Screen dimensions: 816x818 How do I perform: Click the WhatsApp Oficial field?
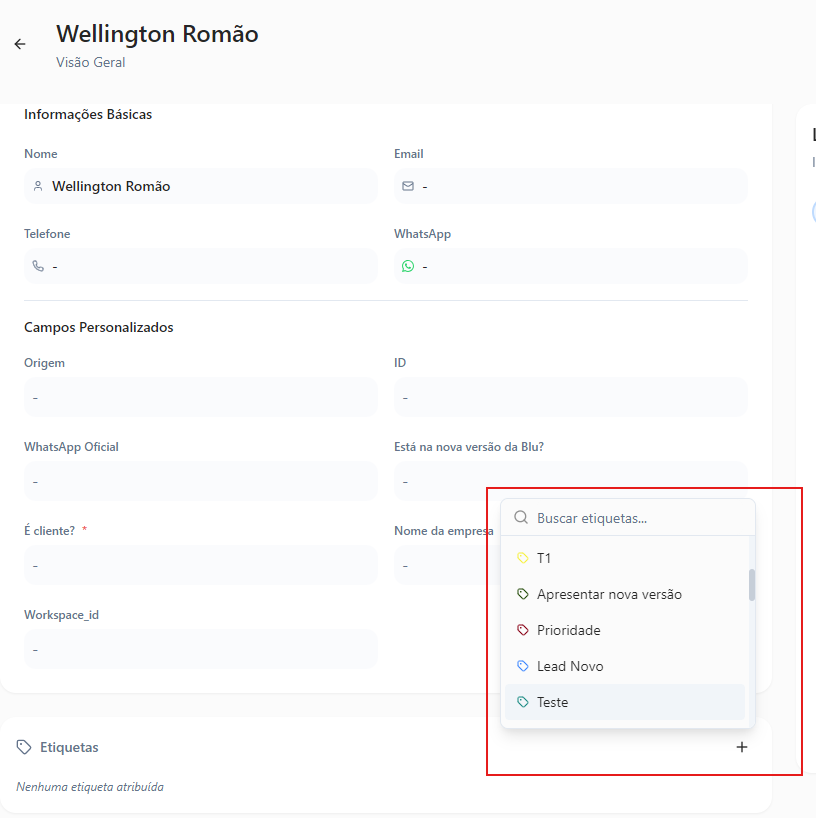(200, 481)
